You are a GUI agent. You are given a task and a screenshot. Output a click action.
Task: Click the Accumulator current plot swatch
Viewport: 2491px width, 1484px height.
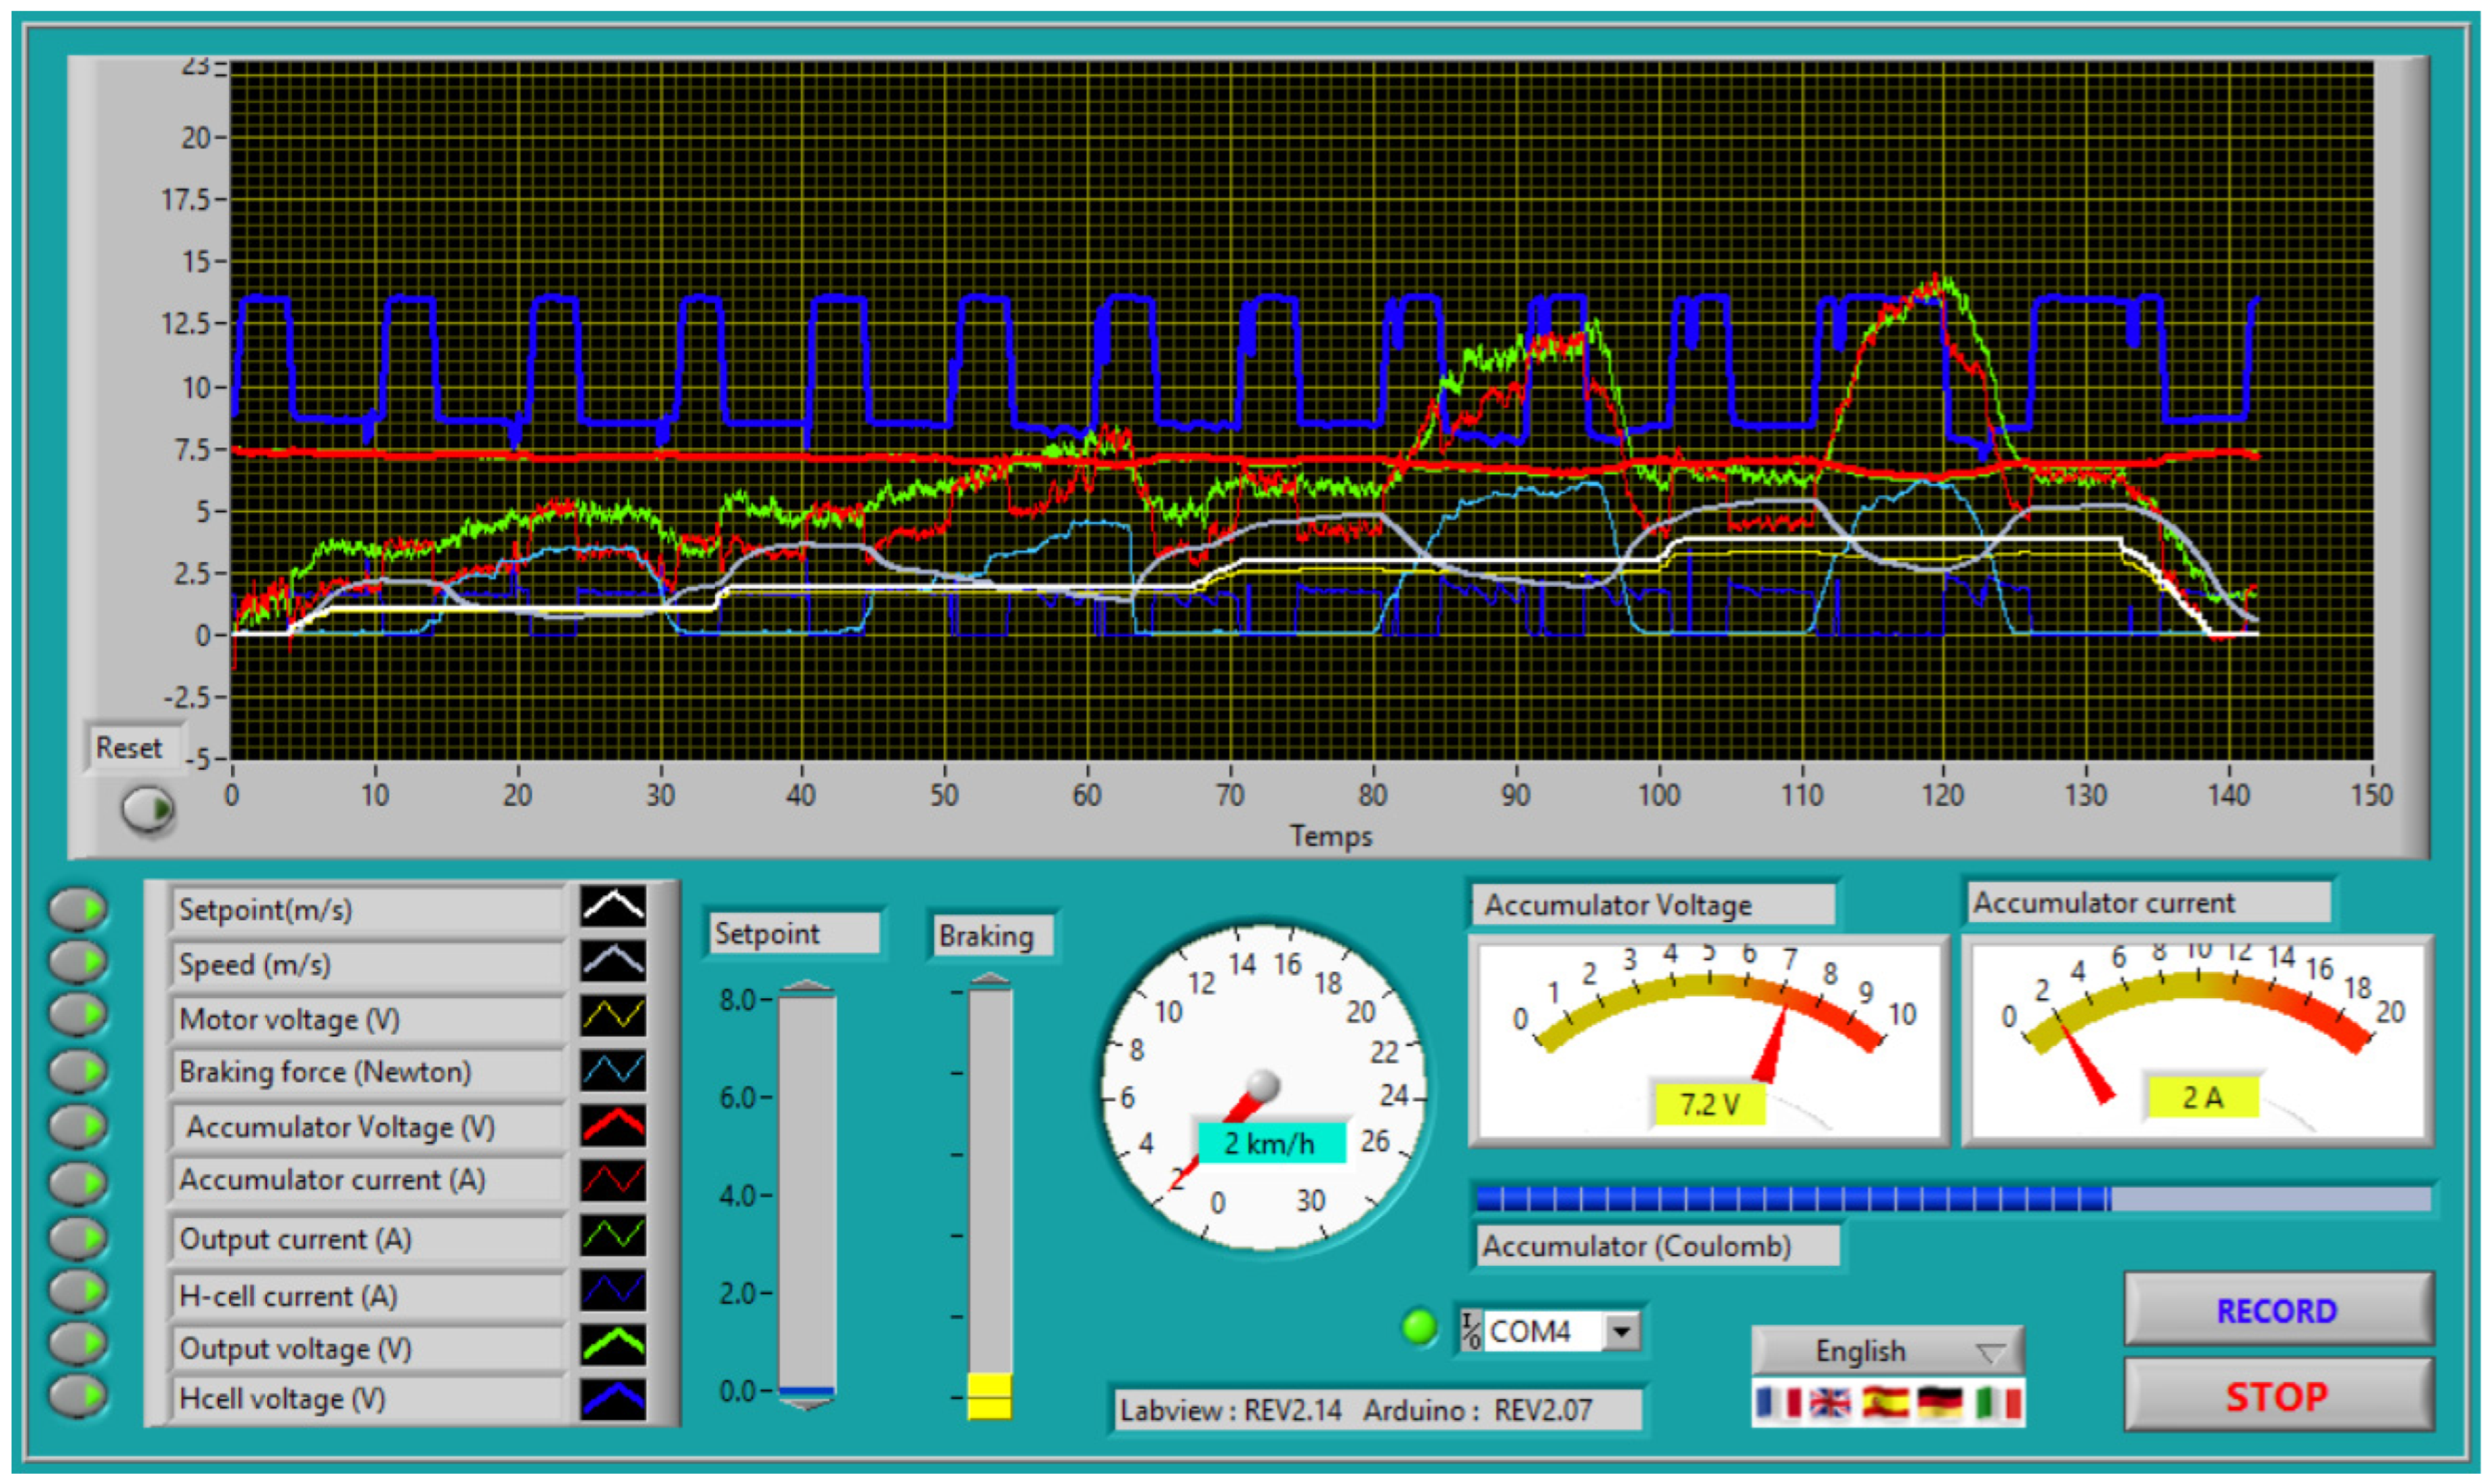tap(614, 1180)
